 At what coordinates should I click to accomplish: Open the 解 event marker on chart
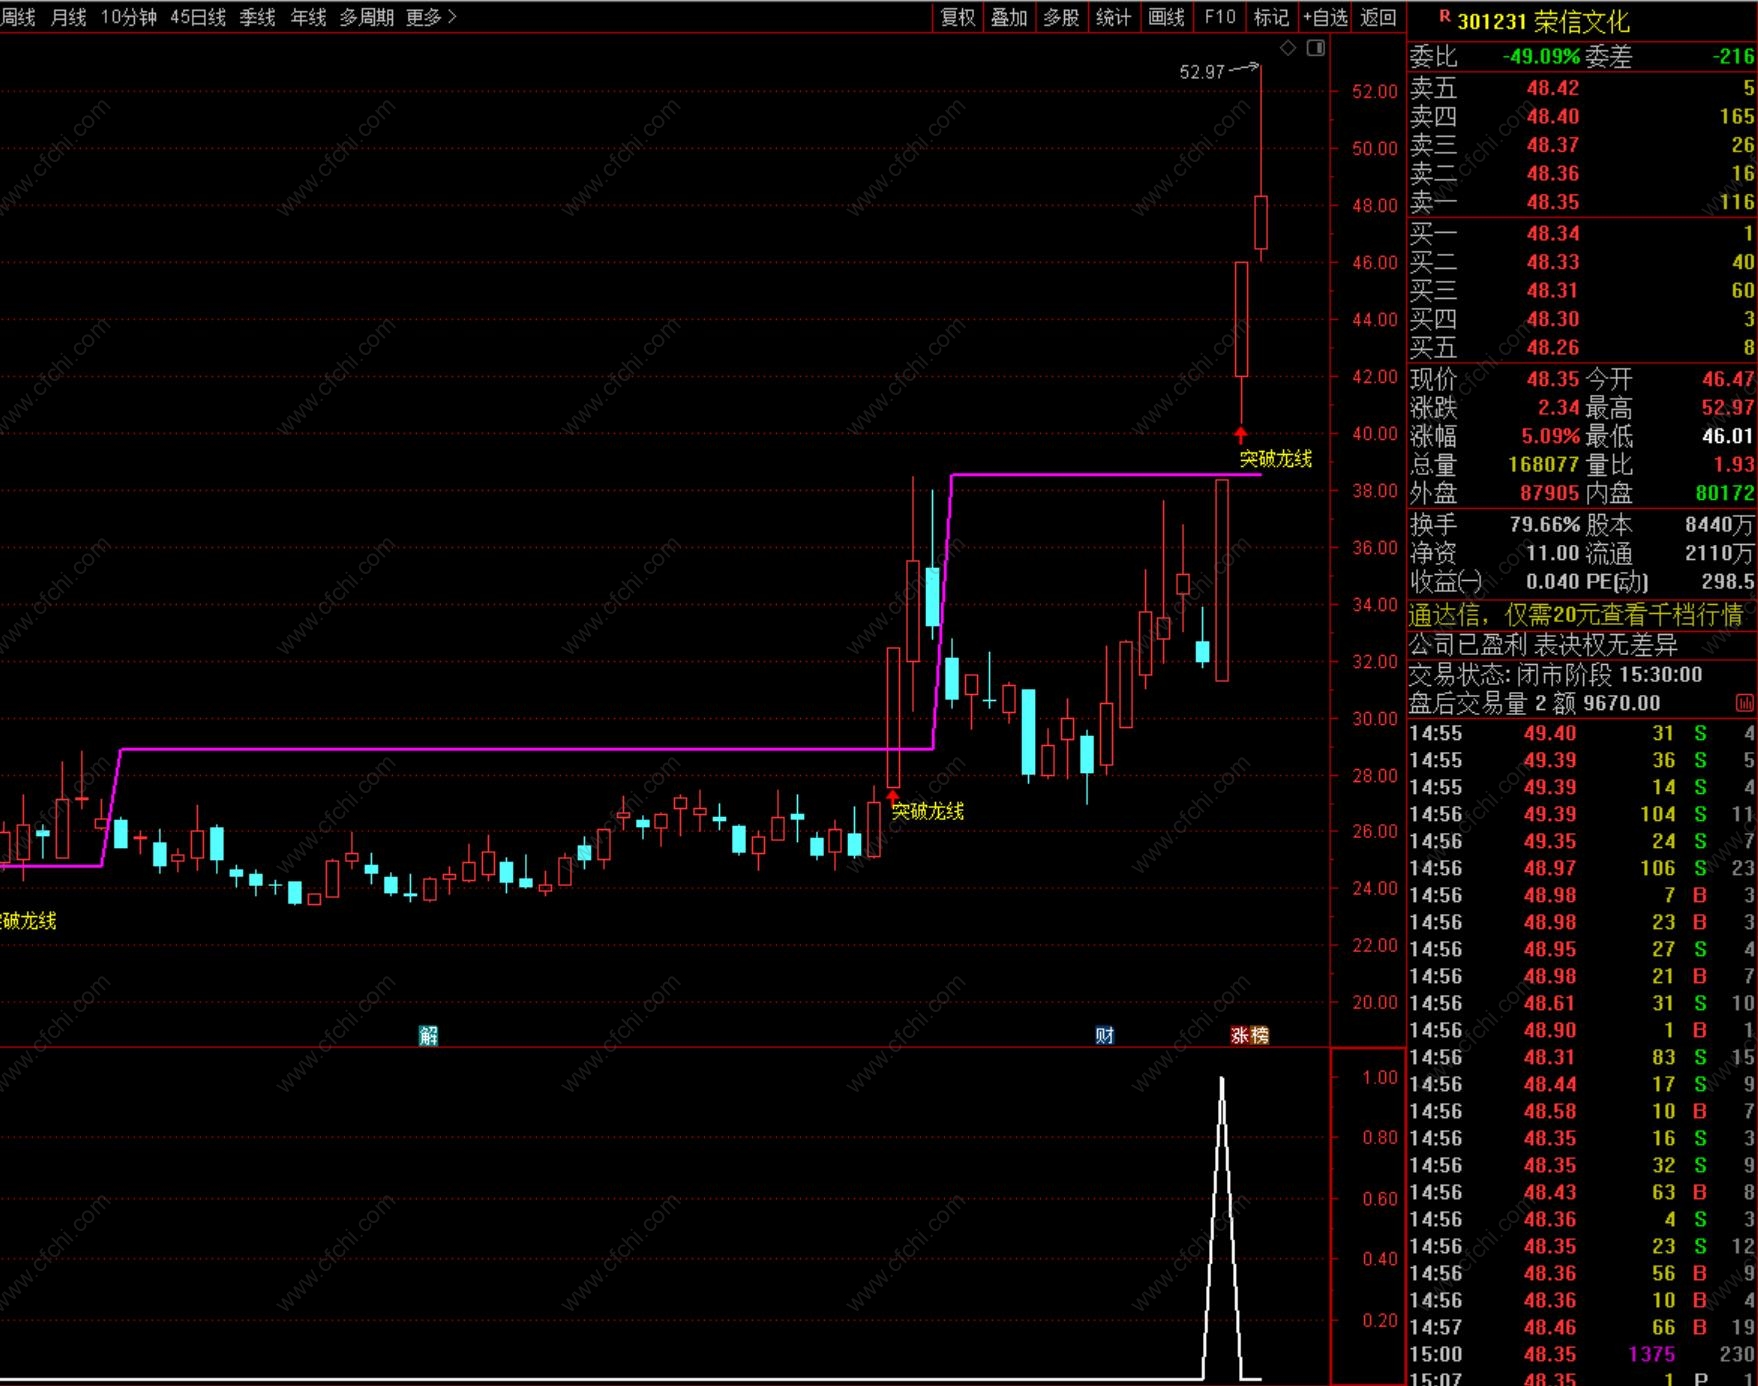click(x=429, y=1035)
